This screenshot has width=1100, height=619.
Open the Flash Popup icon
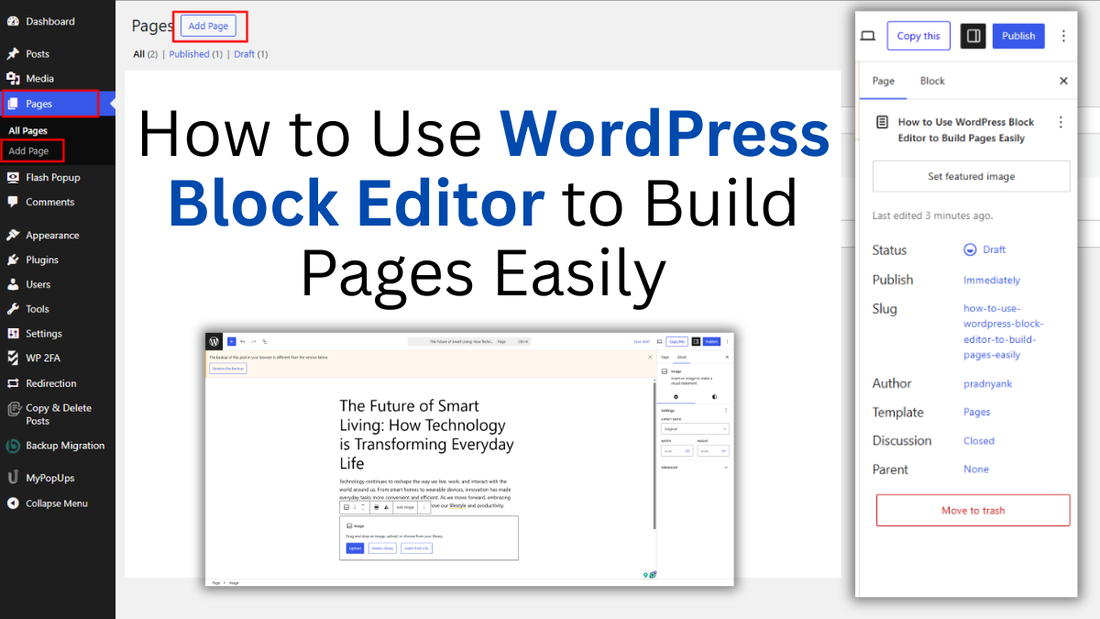(x=14, y=177)
